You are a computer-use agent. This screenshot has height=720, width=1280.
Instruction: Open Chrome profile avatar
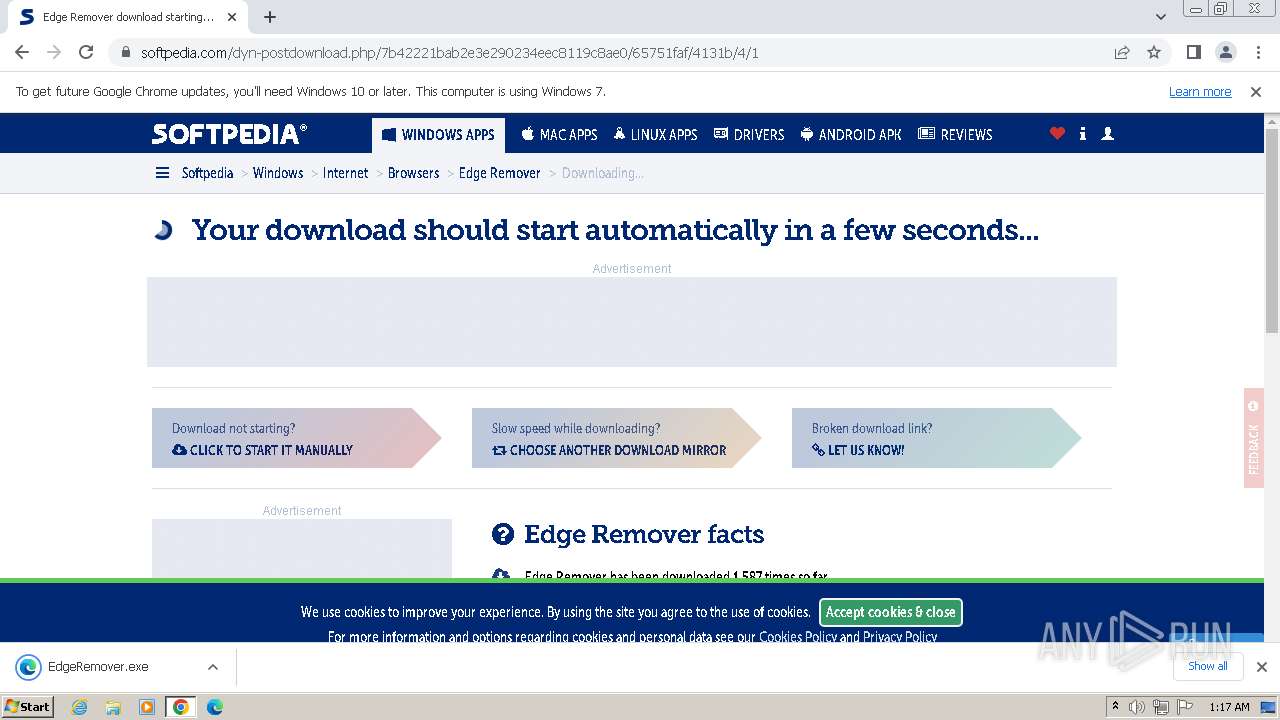click(1225, 52)
